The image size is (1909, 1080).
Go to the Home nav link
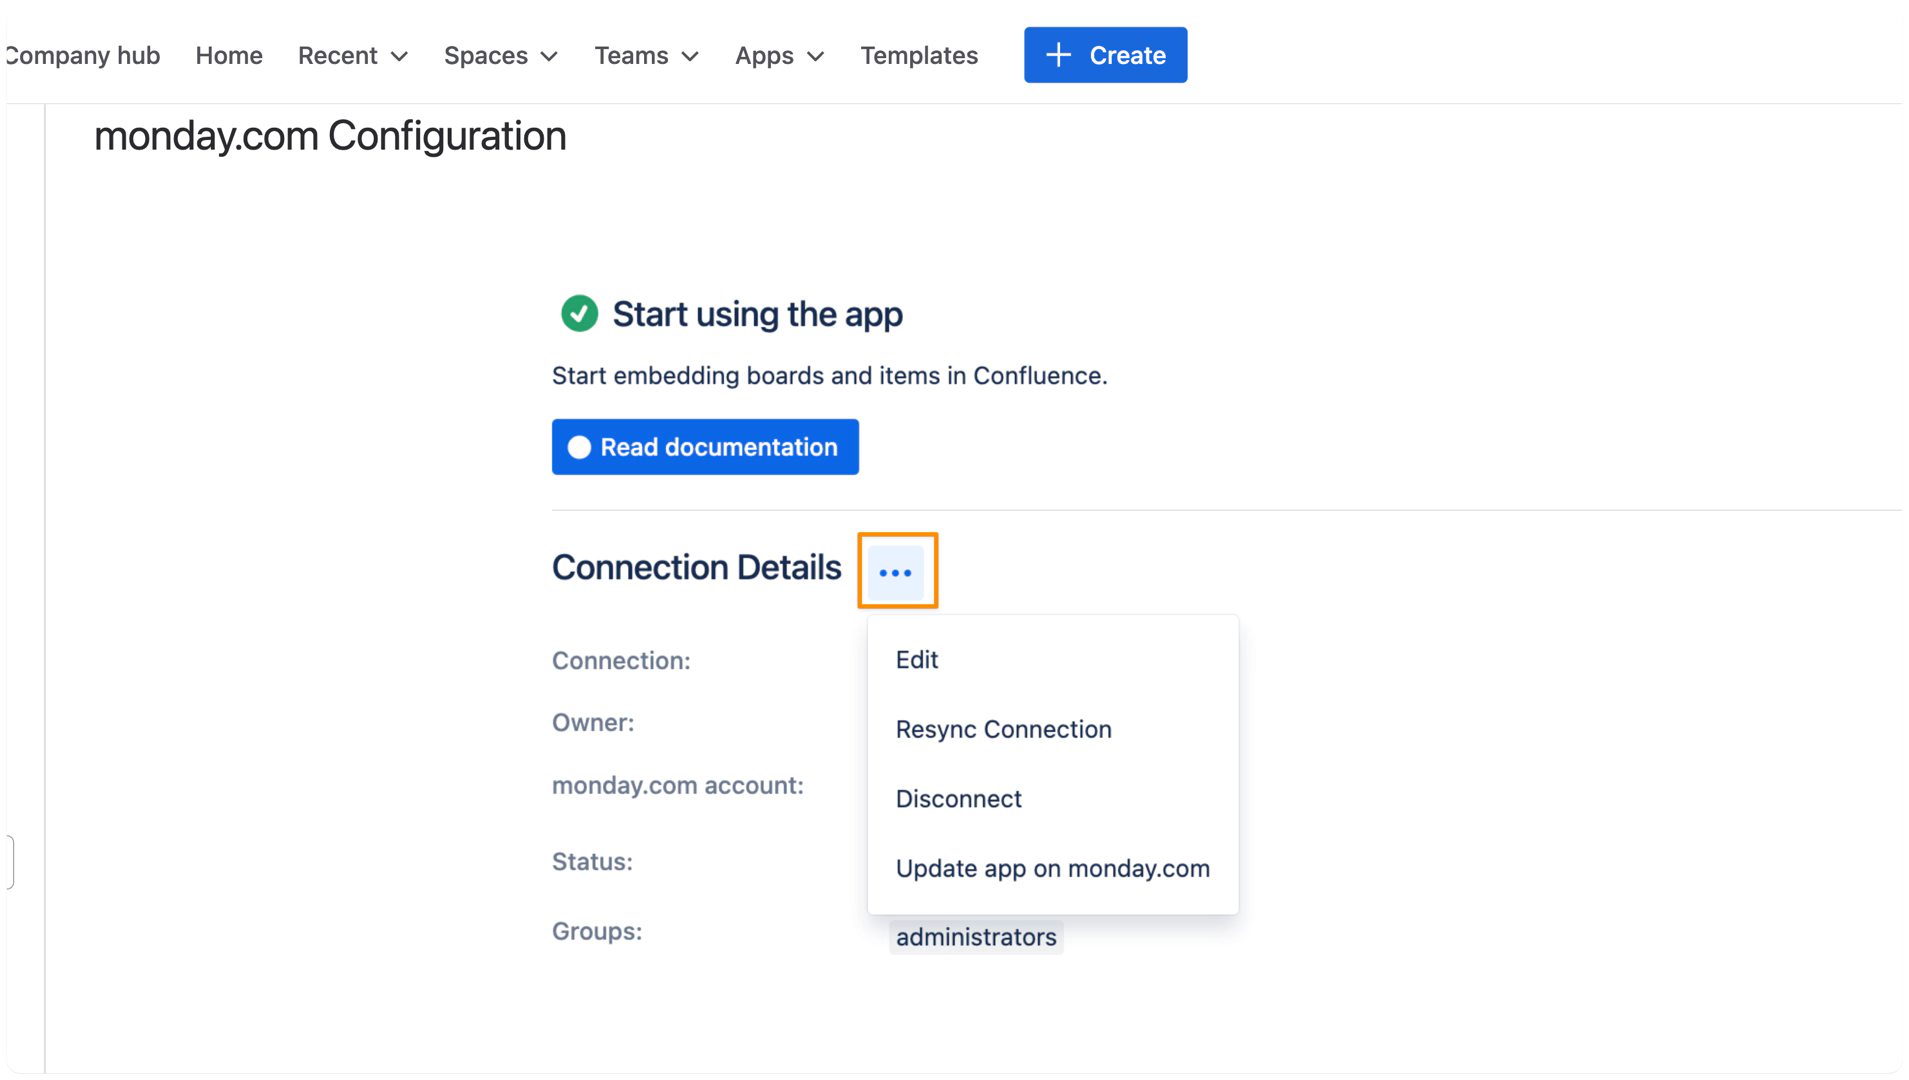click(229, 56)
